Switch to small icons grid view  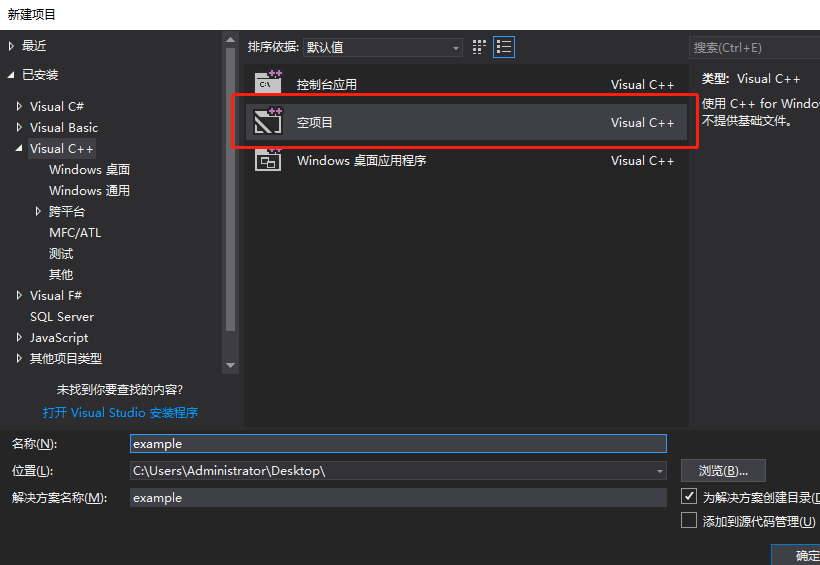479,47
